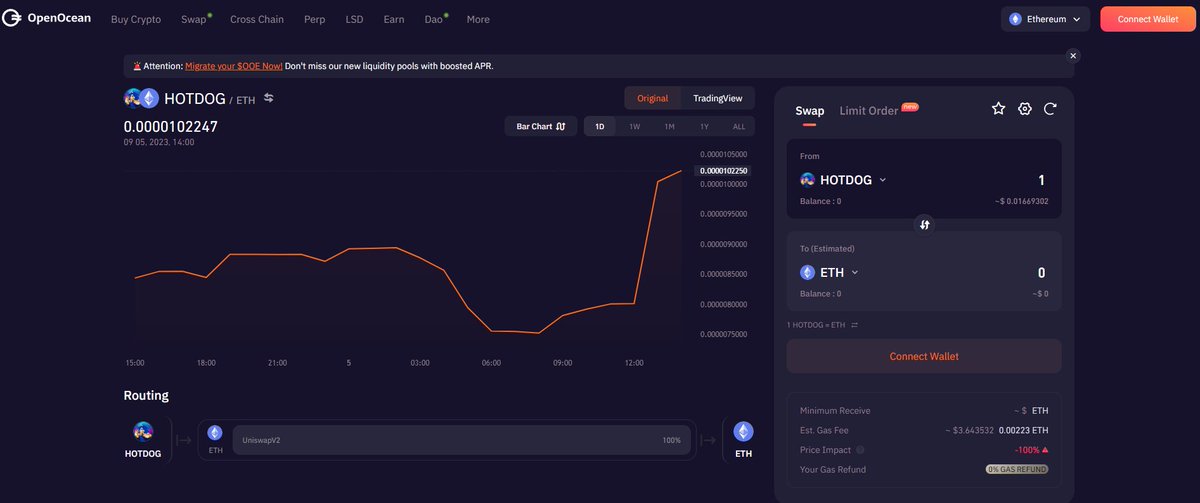Switch to the Swap tab

[x=810, y=111]
